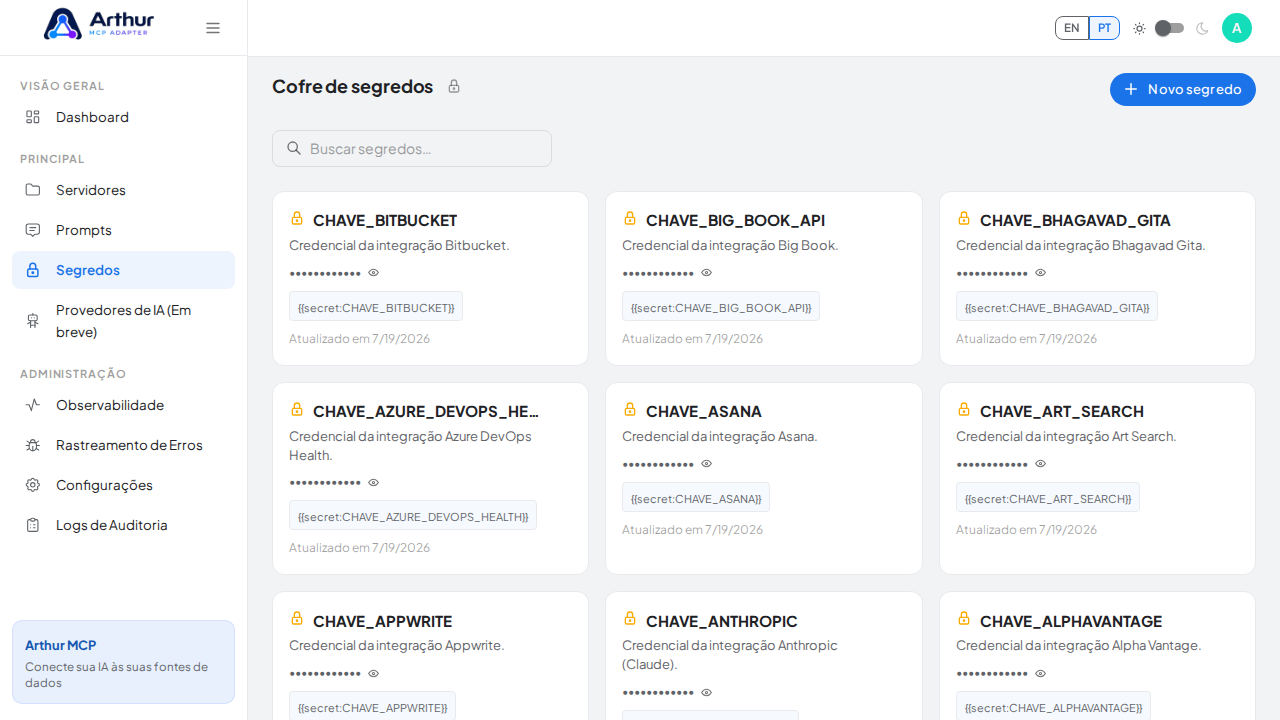Go to Servidores page
This screenshot has width=1280, height=720.
click(123, 190)
